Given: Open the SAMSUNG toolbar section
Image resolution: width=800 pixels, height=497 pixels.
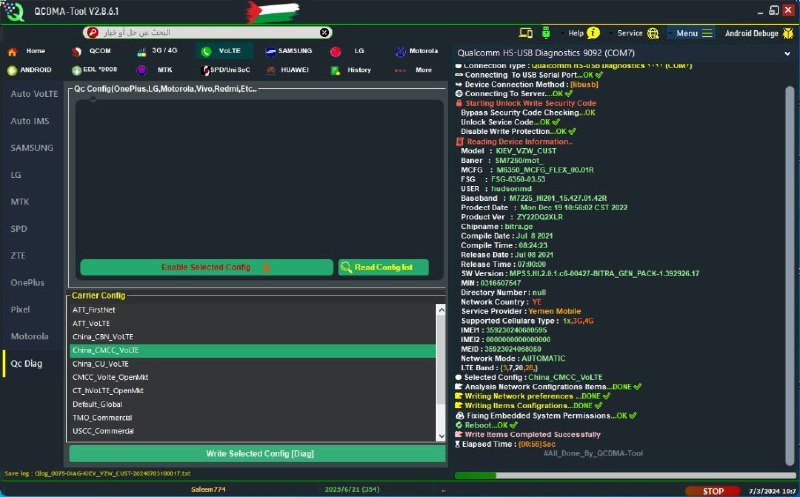Looking at the screenshot, I should coord(289,51).
